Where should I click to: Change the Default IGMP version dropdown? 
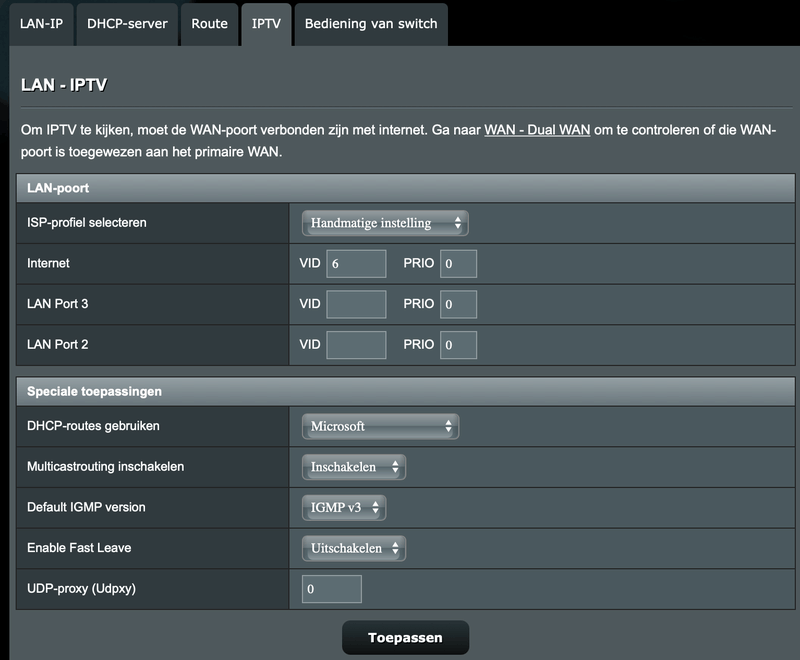(x=344, y=507)
